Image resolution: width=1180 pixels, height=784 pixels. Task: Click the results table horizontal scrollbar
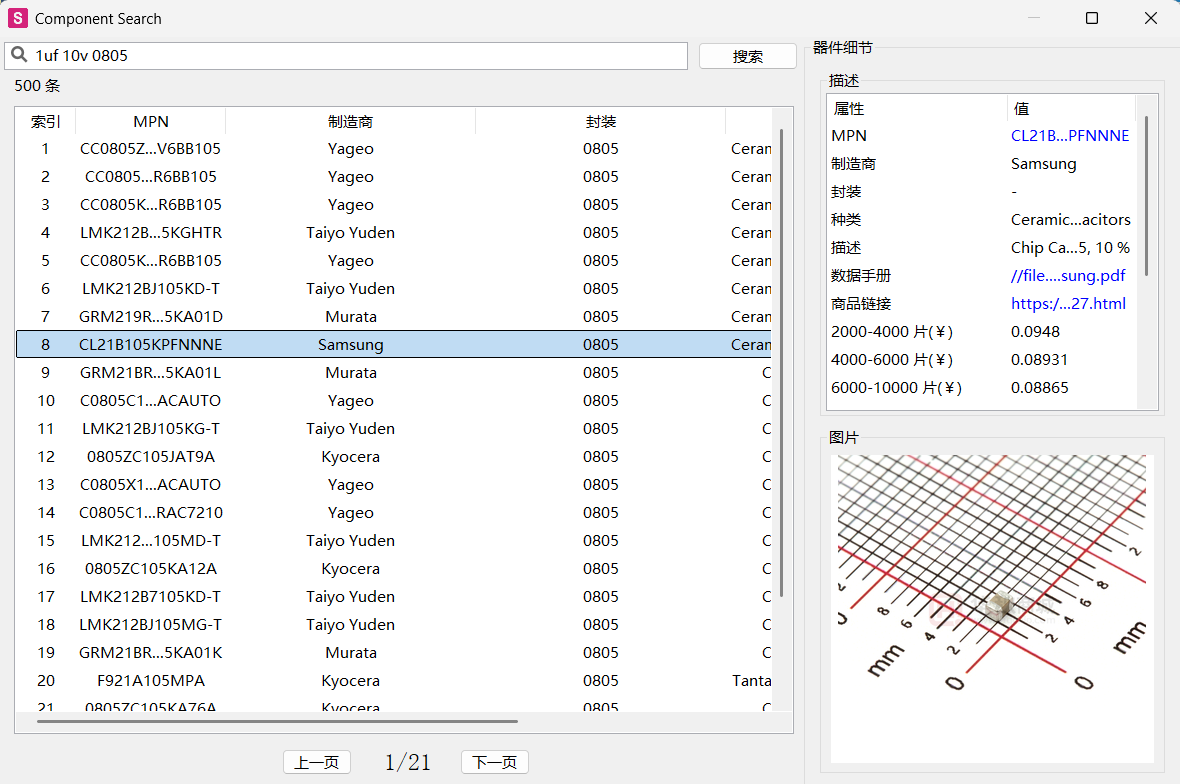(x=277, y=720)
